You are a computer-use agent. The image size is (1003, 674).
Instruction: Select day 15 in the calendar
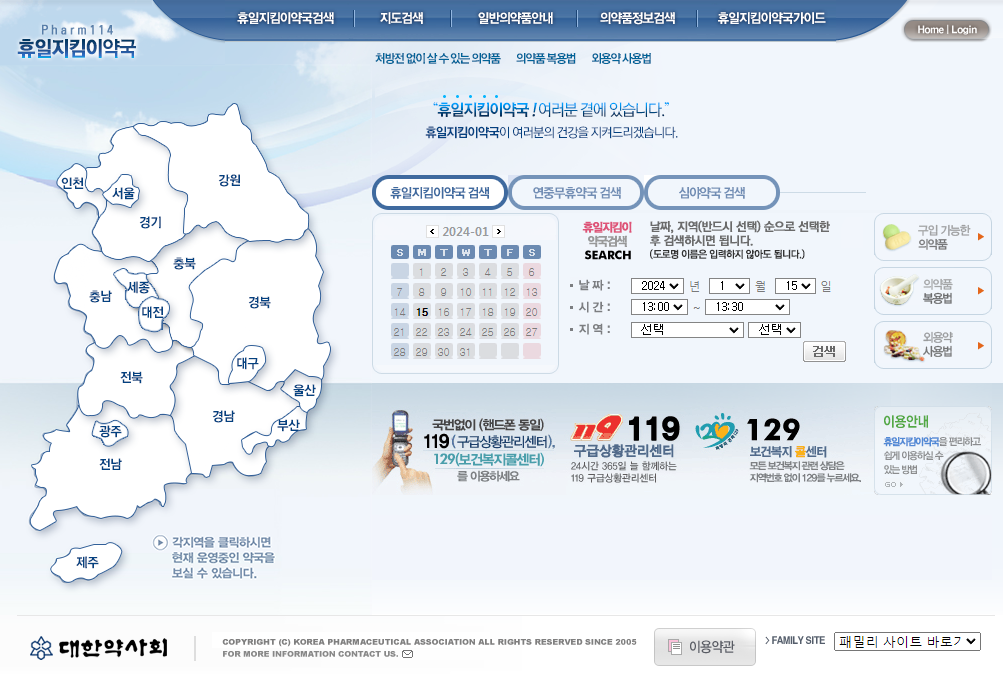(422, 312)
